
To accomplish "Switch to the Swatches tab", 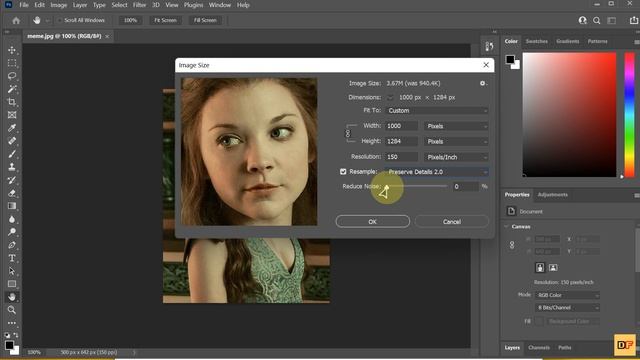I will (536, 41).
